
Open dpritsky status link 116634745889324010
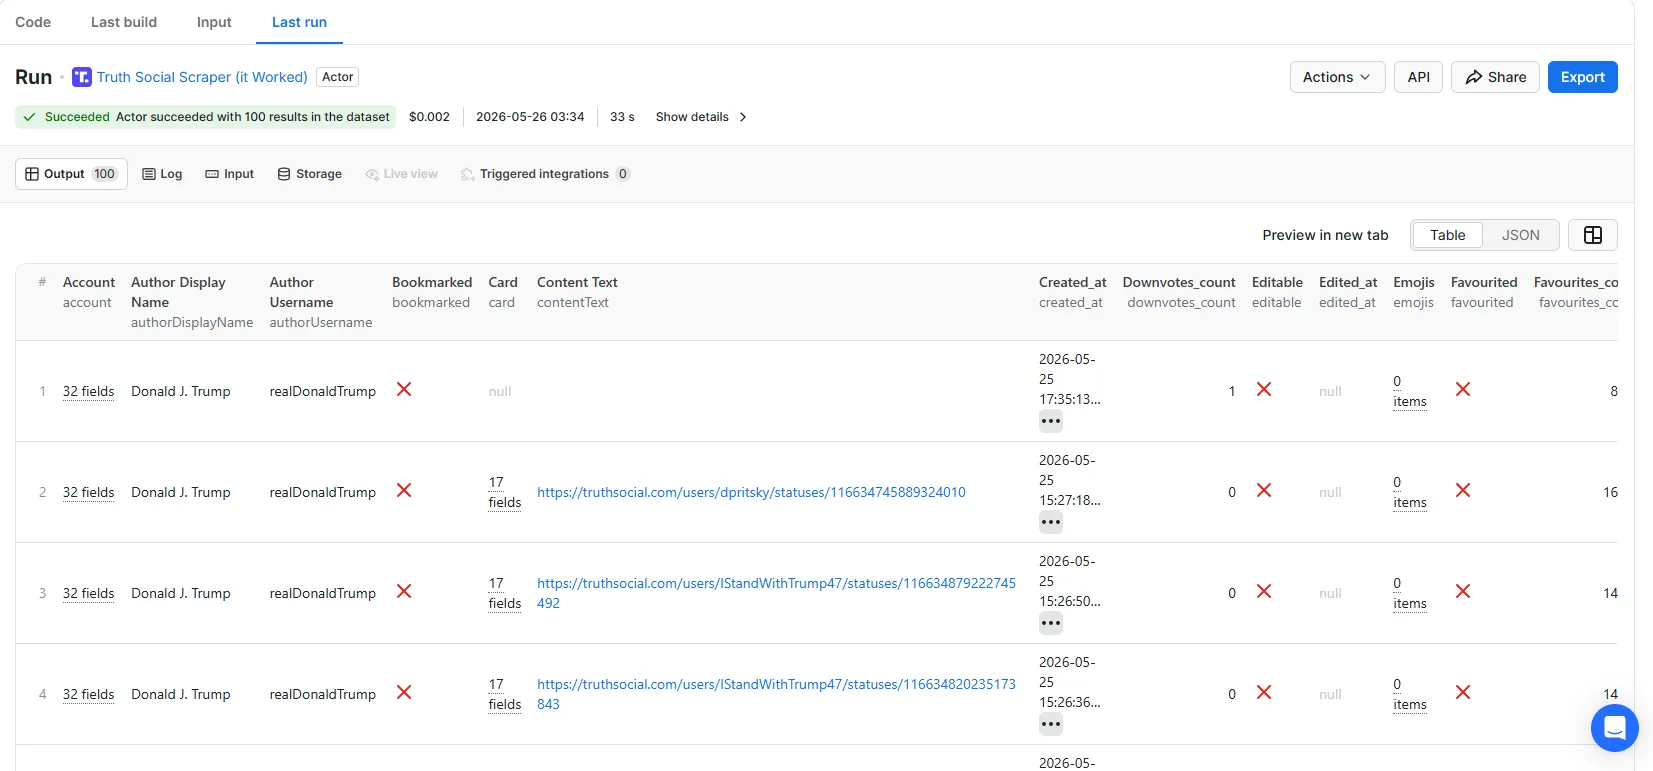click(751, 492)
